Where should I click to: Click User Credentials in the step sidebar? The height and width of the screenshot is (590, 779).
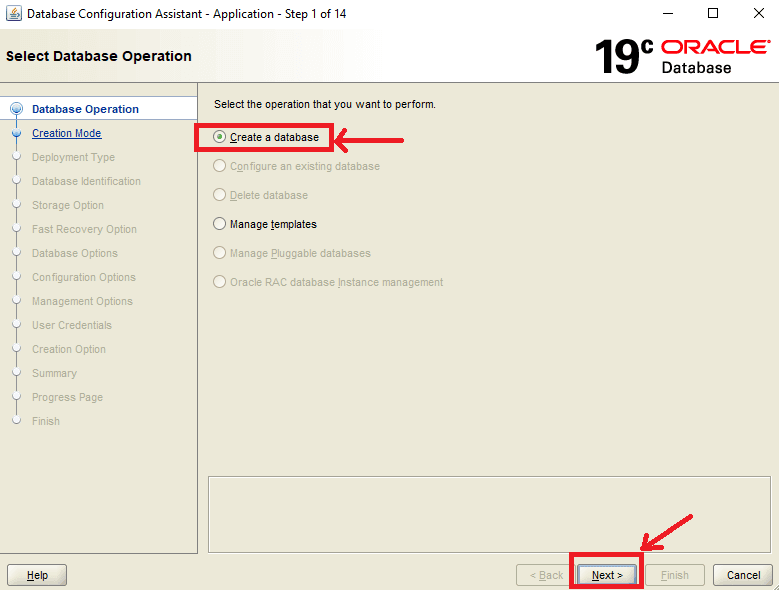[72, 325]
